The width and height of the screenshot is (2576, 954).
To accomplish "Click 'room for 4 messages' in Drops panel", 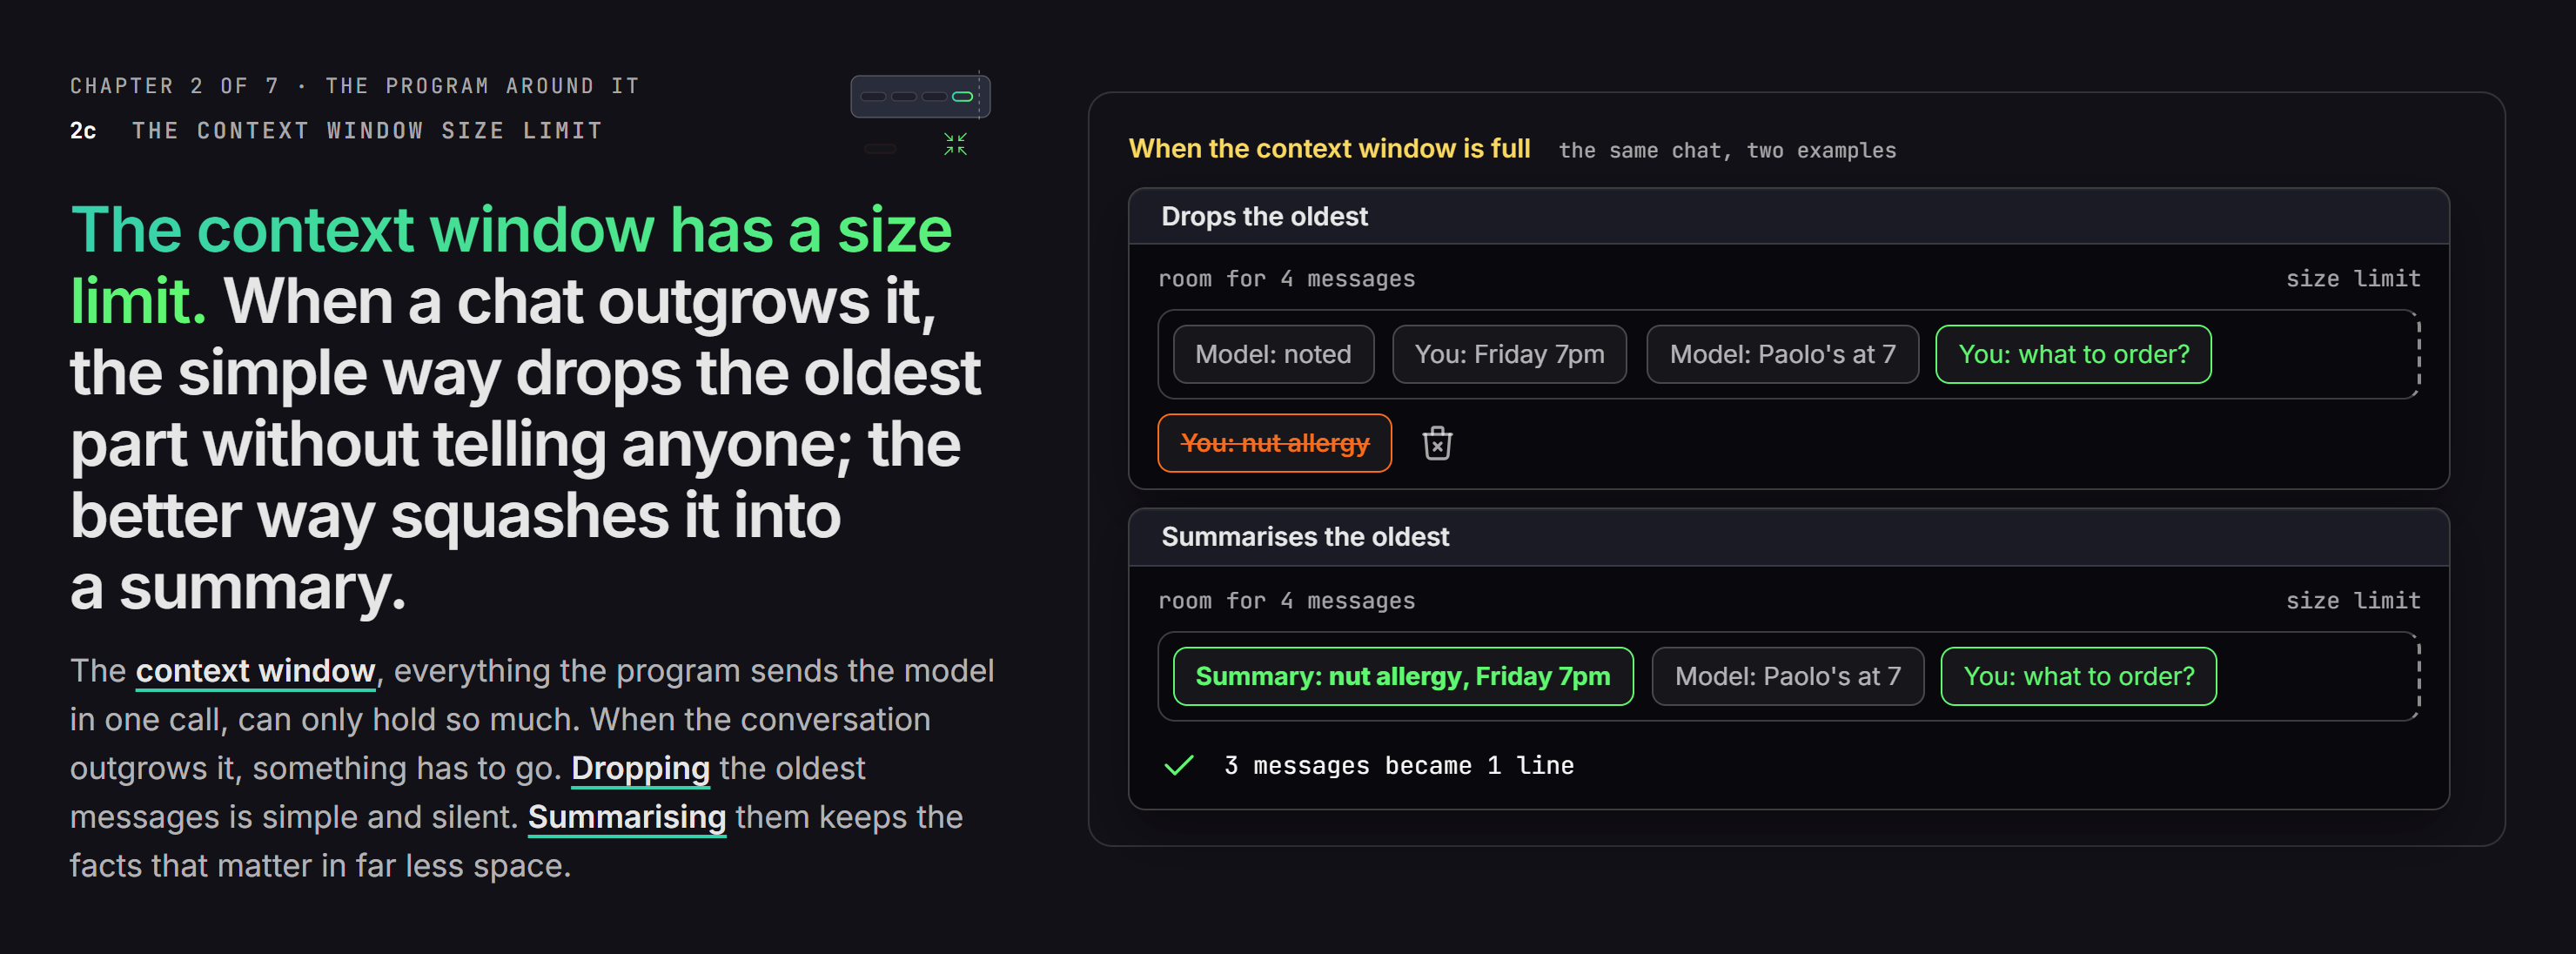I will (1286, 279).
